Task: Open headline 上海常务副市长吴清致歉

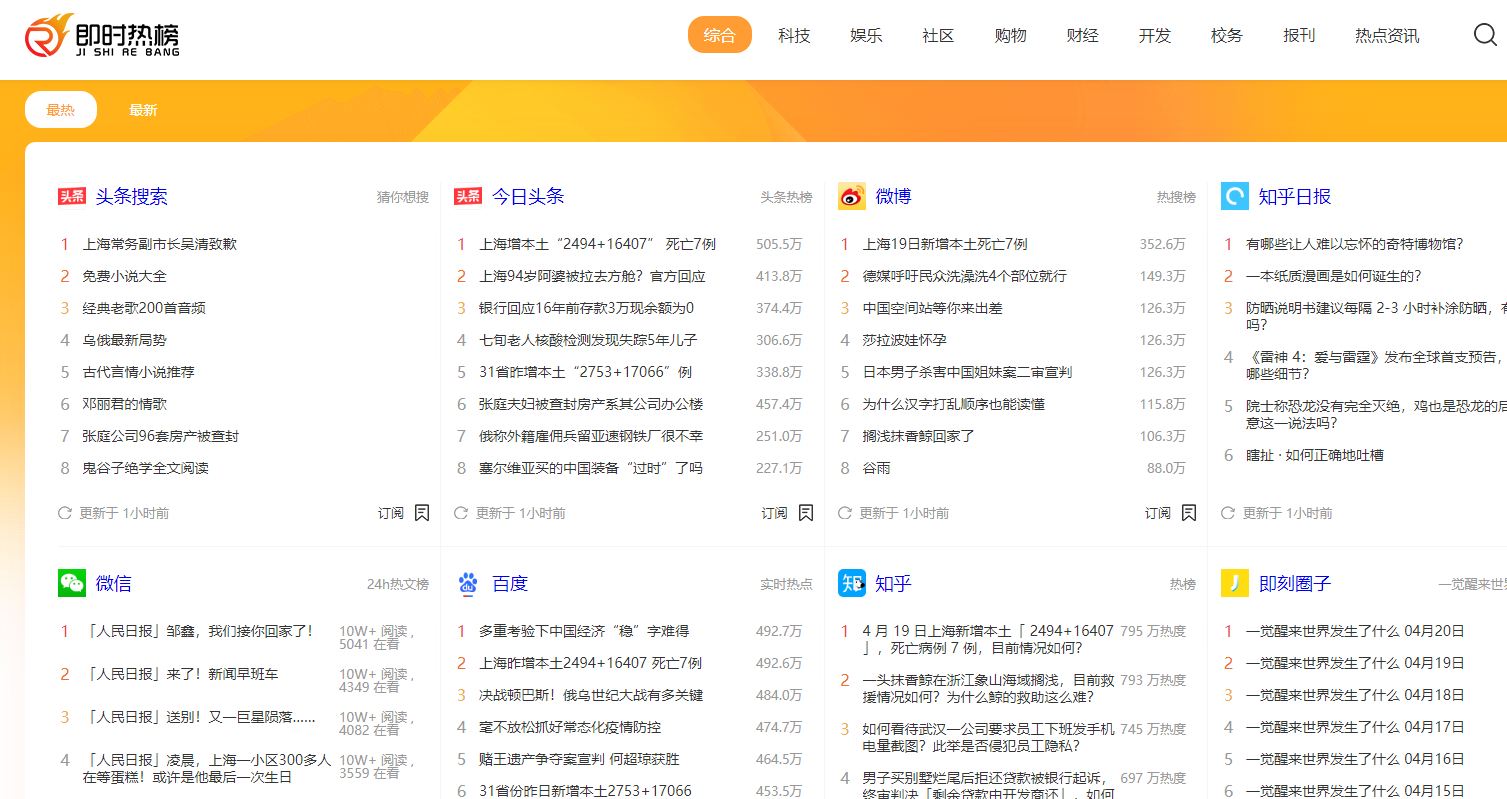Action: tap(160, 244)
